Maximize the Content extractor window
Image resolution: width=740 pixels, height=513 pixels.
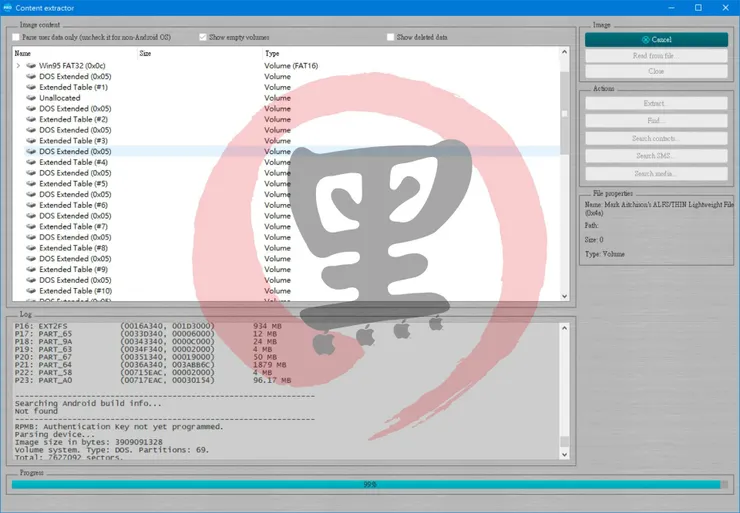698,8
